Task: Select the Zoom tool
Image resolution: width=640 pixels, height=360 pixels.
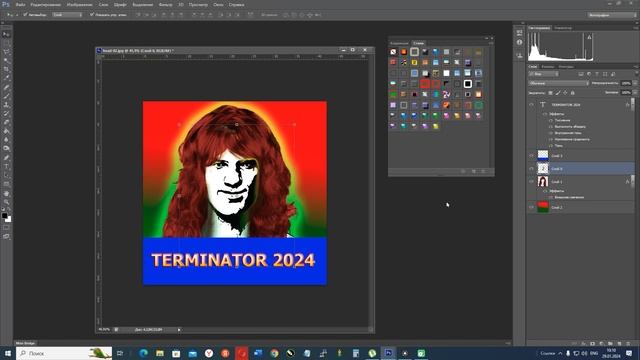Action: [6, 202]
